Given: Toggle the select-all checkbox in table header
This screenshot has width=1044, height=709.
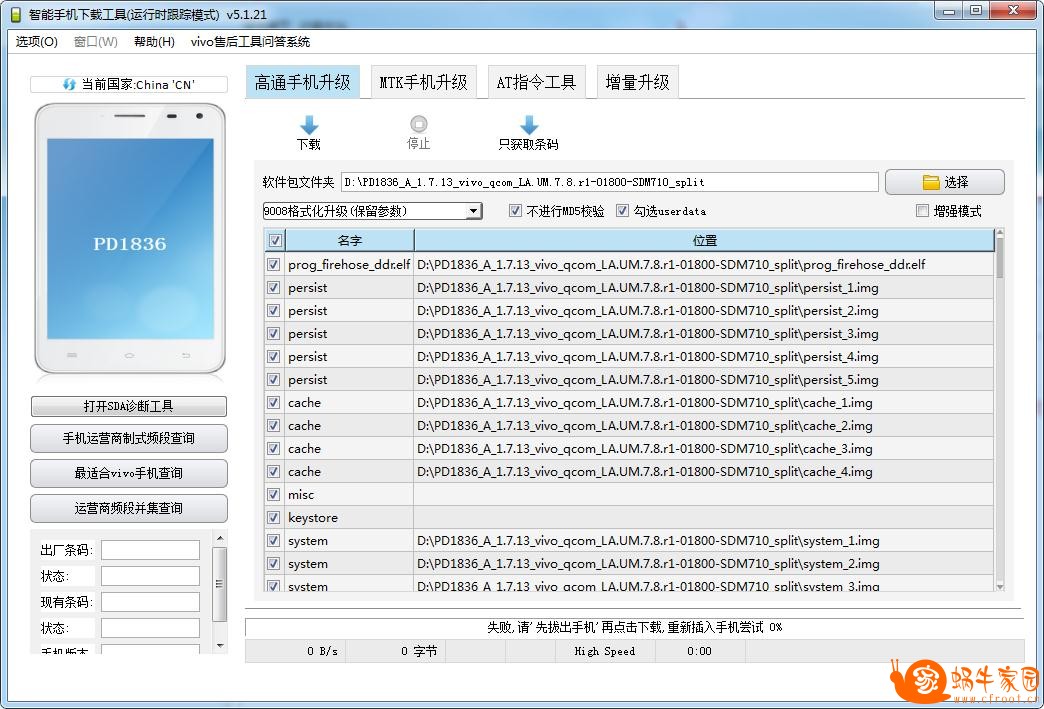Looking at the screenshot, I should 275,240.
